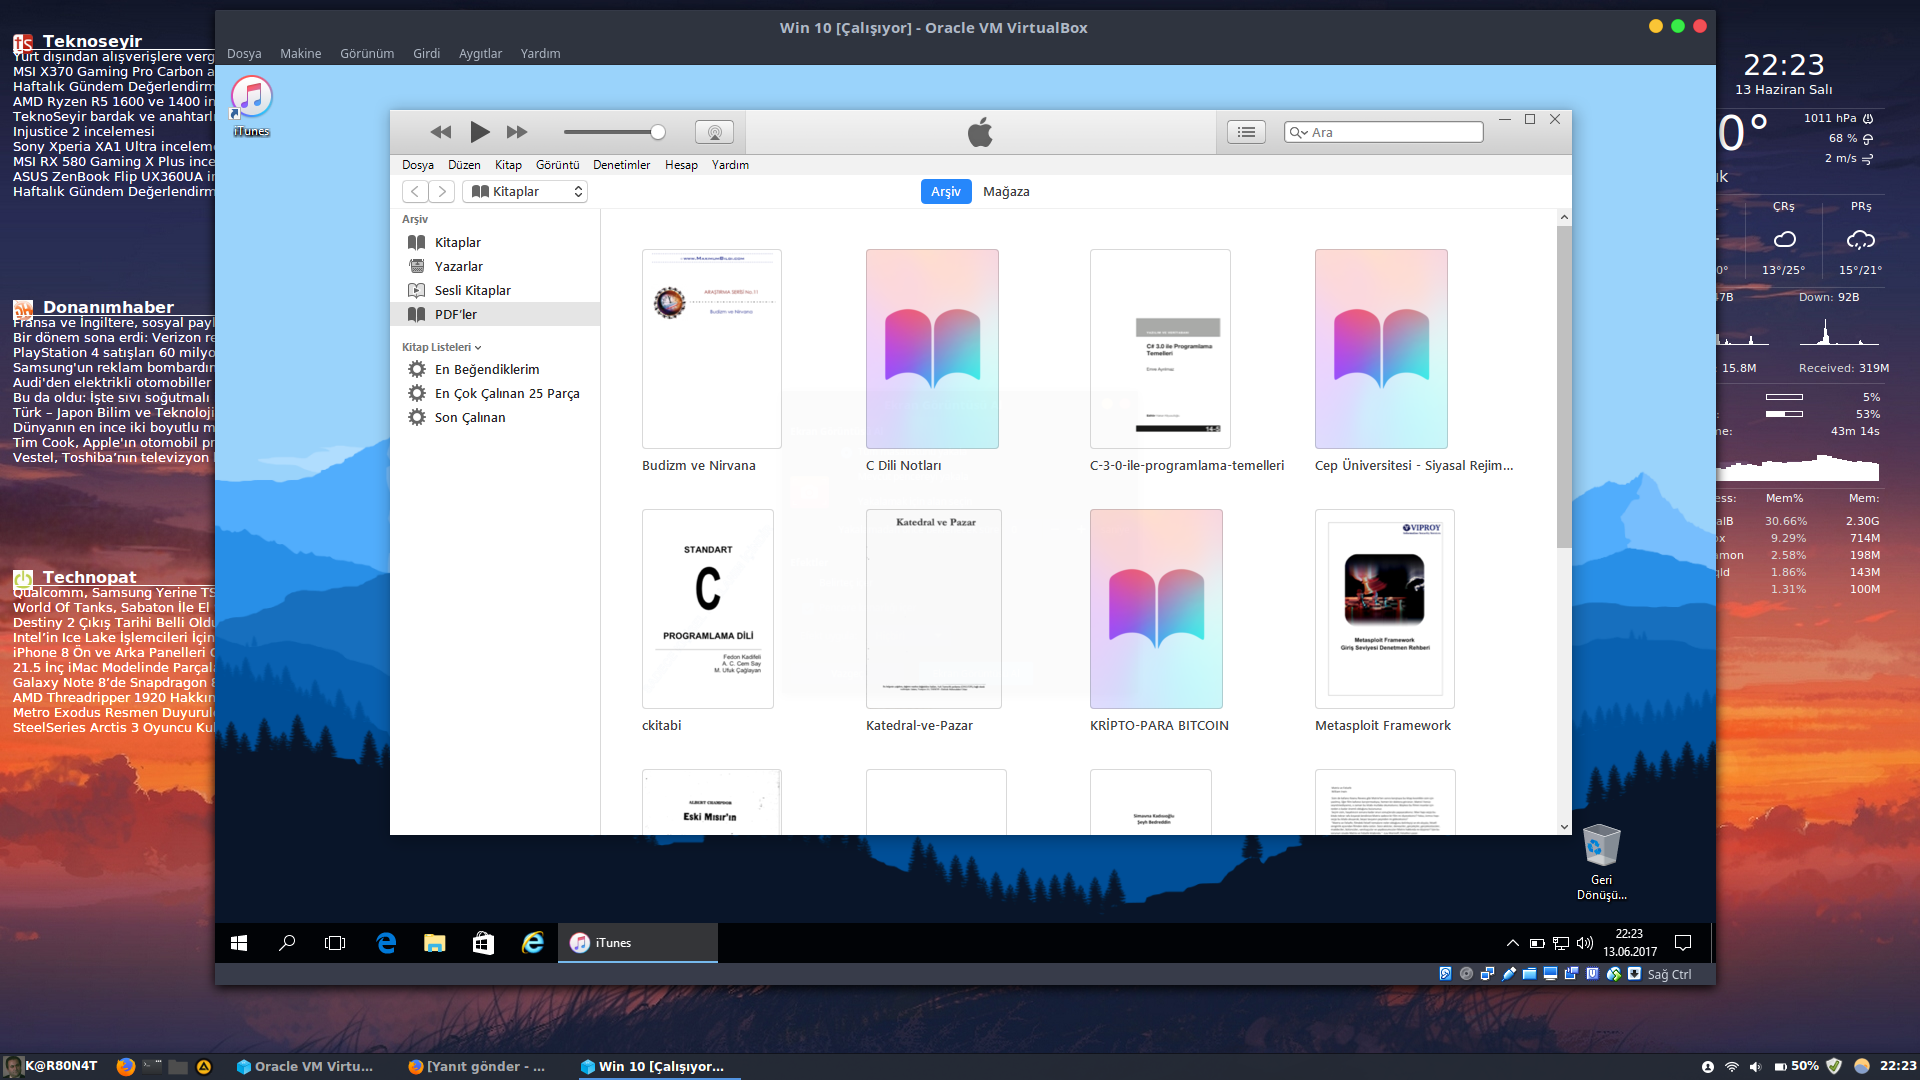Image resolution: width=1920 pixels, height=1080 pixels.
Task: Open the Kitaplar media type dropdown
Action: [525, 191]
